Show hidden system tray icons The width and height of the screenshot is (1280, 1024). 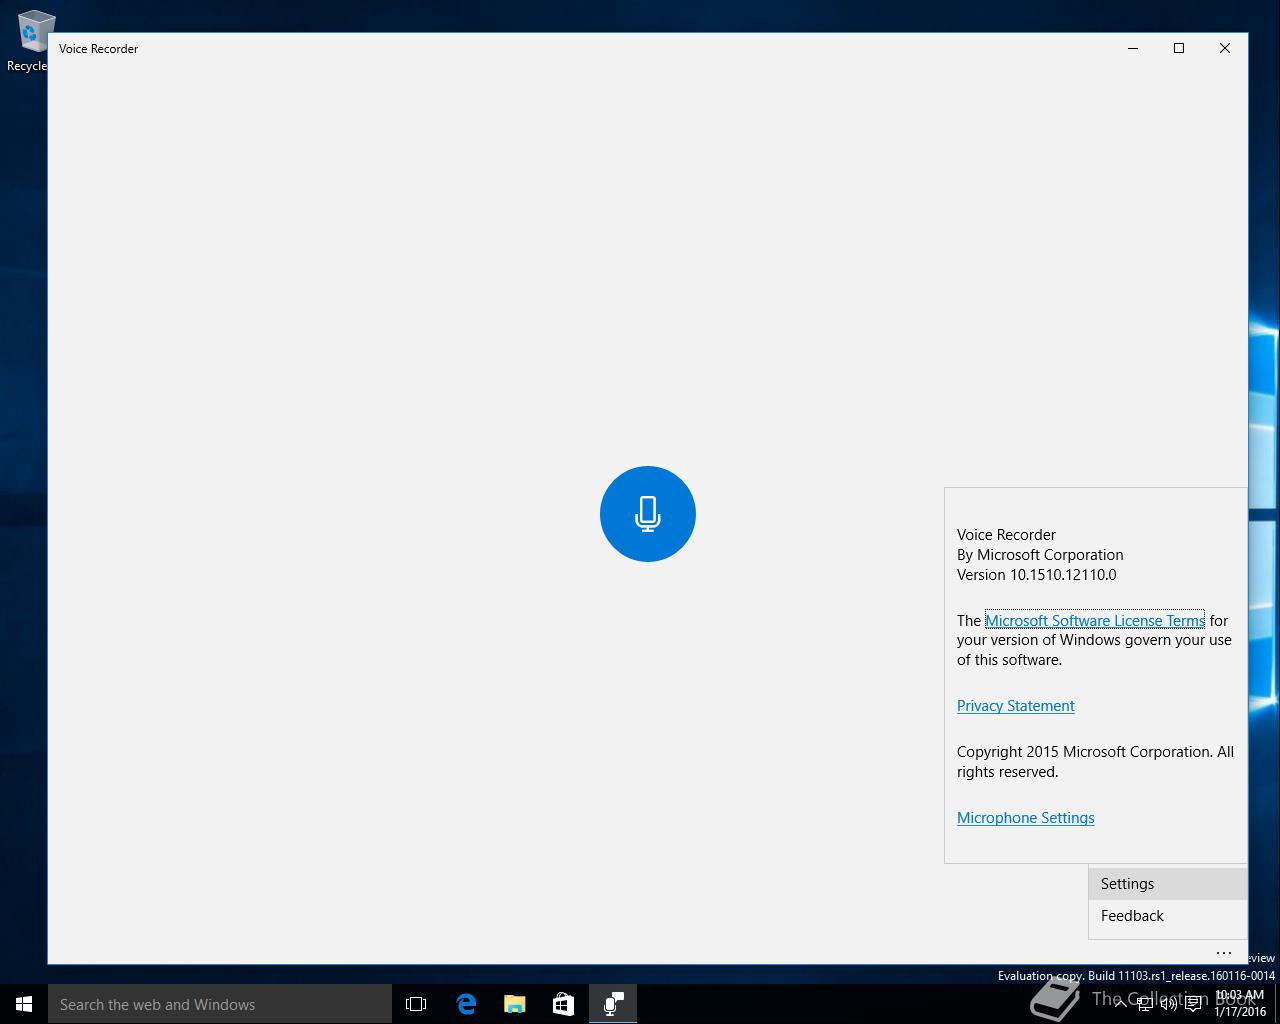pos(1121,1004)
